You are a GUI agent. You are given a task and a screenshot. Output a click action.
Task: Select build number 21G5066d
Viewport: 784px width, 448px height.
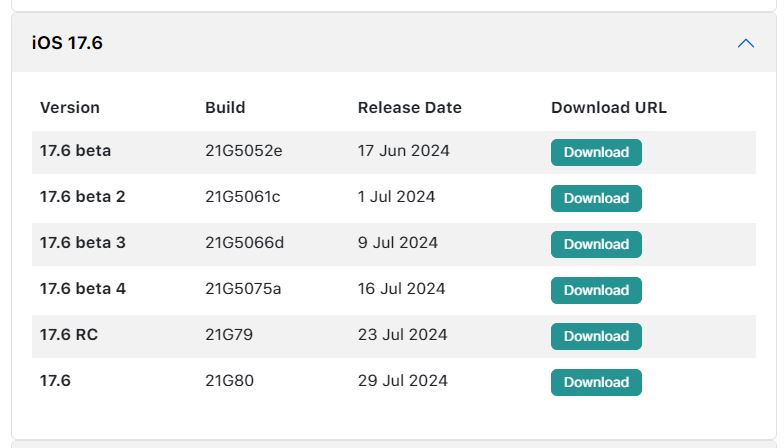click(x=244, y=242)
